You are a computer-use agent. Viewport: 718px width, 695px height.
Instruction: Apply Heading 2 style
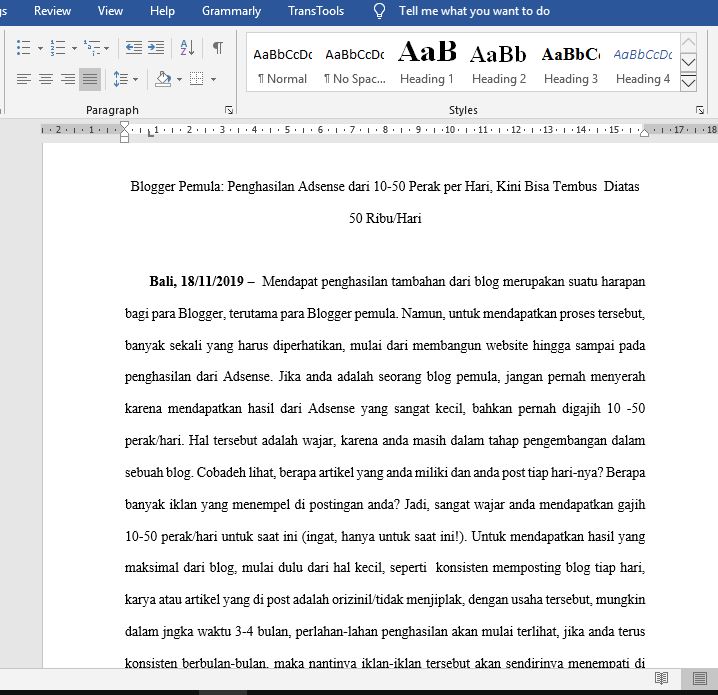499,64
